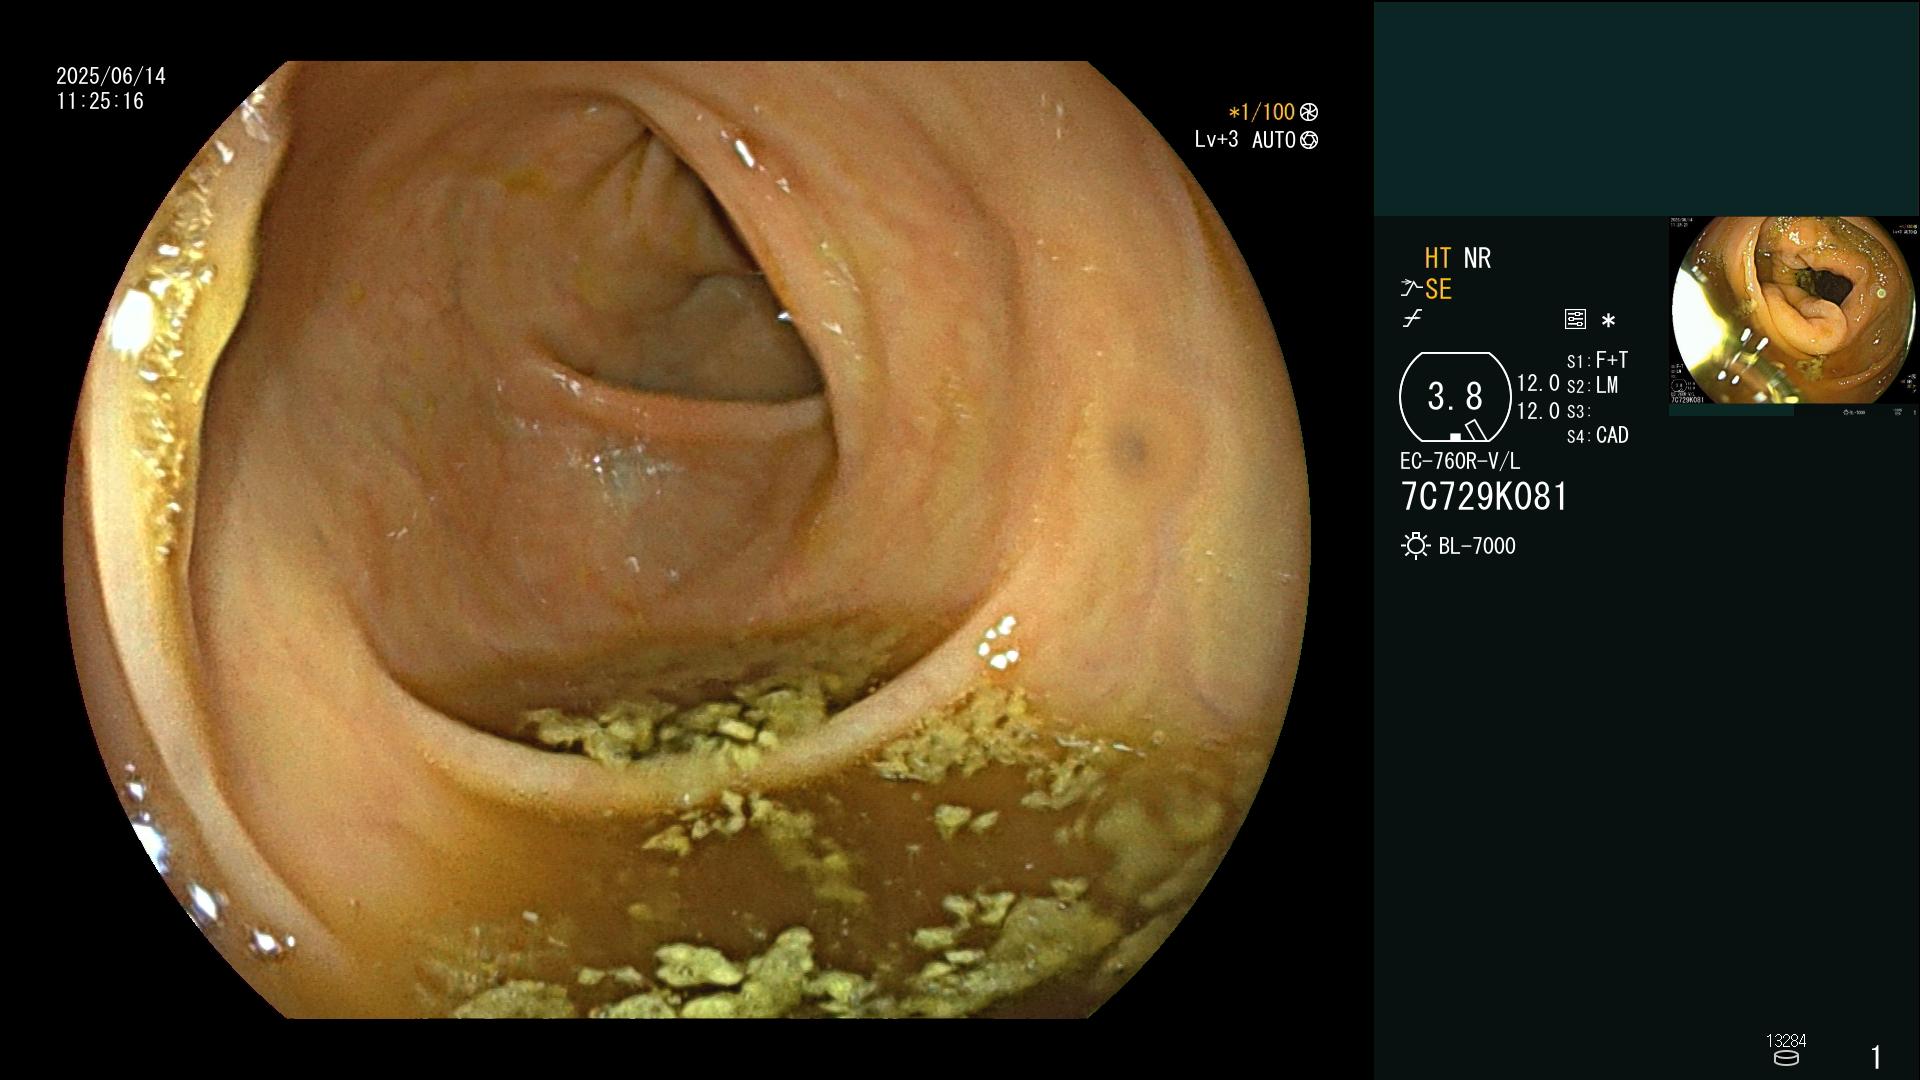Click the scope serial number 7C729K081
Image resolution: width=1920 pixels, height=1080 pixels.
coord(1484,497)
